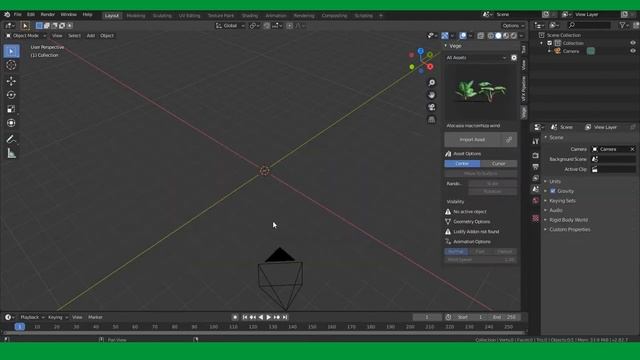Click the Wind Speed slider

[480, 260]
